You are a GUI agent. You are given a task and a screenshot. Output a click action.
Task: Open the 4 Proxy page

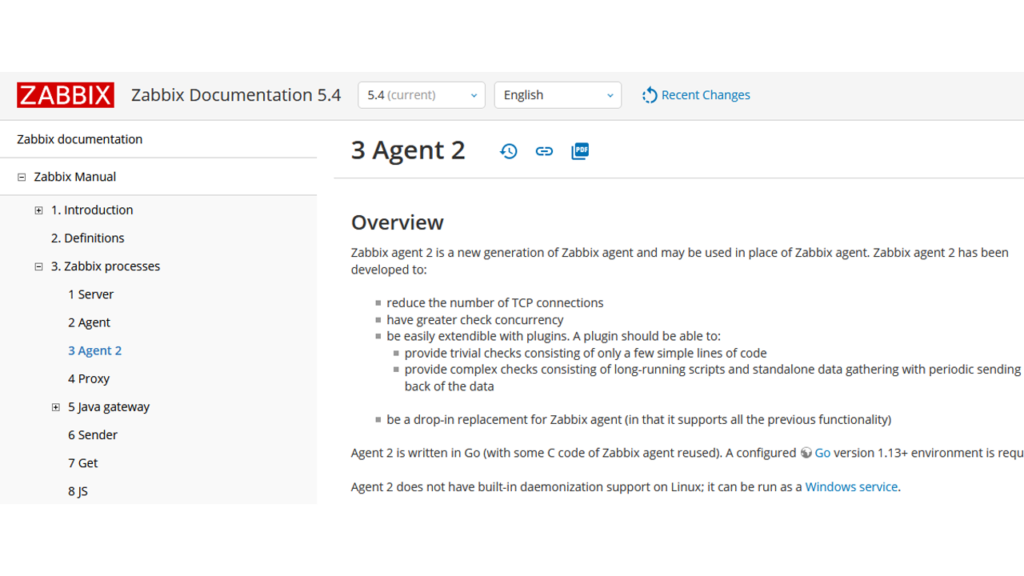88,379
